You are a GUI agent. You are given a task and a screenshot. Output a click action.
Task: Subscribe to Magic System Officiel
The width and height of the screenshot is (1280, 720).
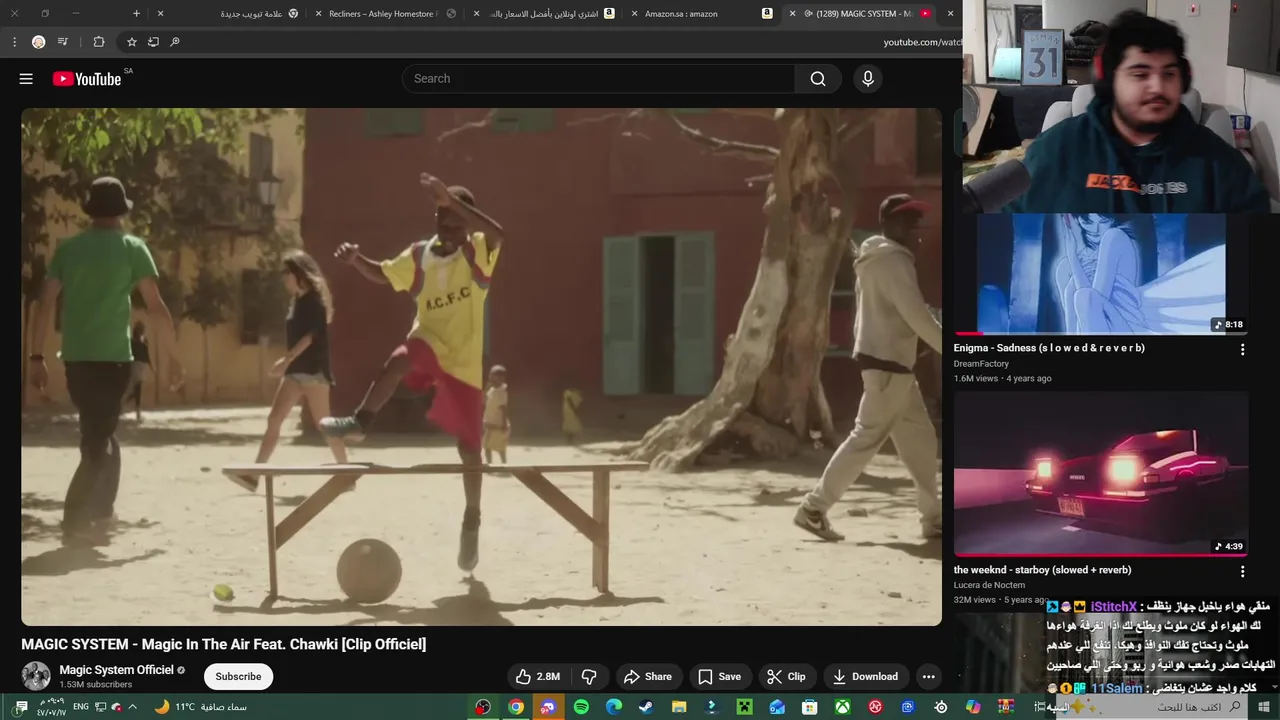click(238, 677)
